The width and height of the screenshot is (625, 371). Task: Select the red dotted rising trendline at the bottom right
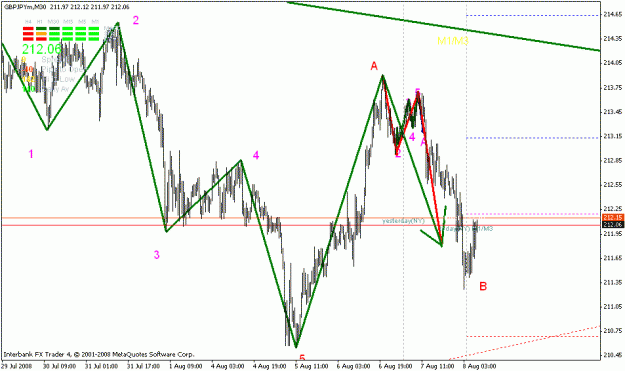525,343
